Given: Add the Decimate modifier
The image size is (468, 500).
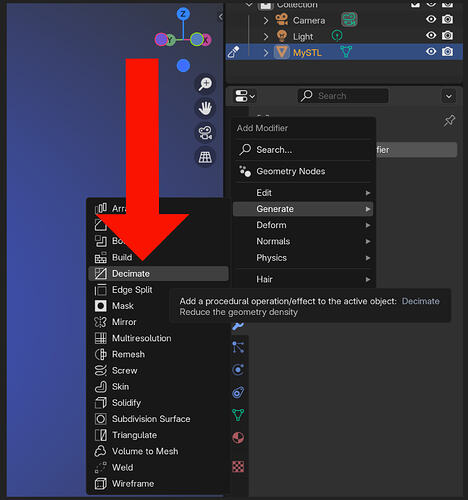Looking at the screenshot, I should [x=158, y=274].
